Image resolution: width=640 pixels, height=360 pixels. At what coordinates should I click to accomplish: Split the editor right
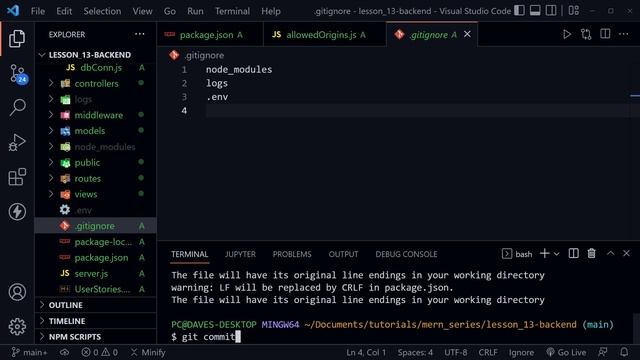click(x=605, y=34)
